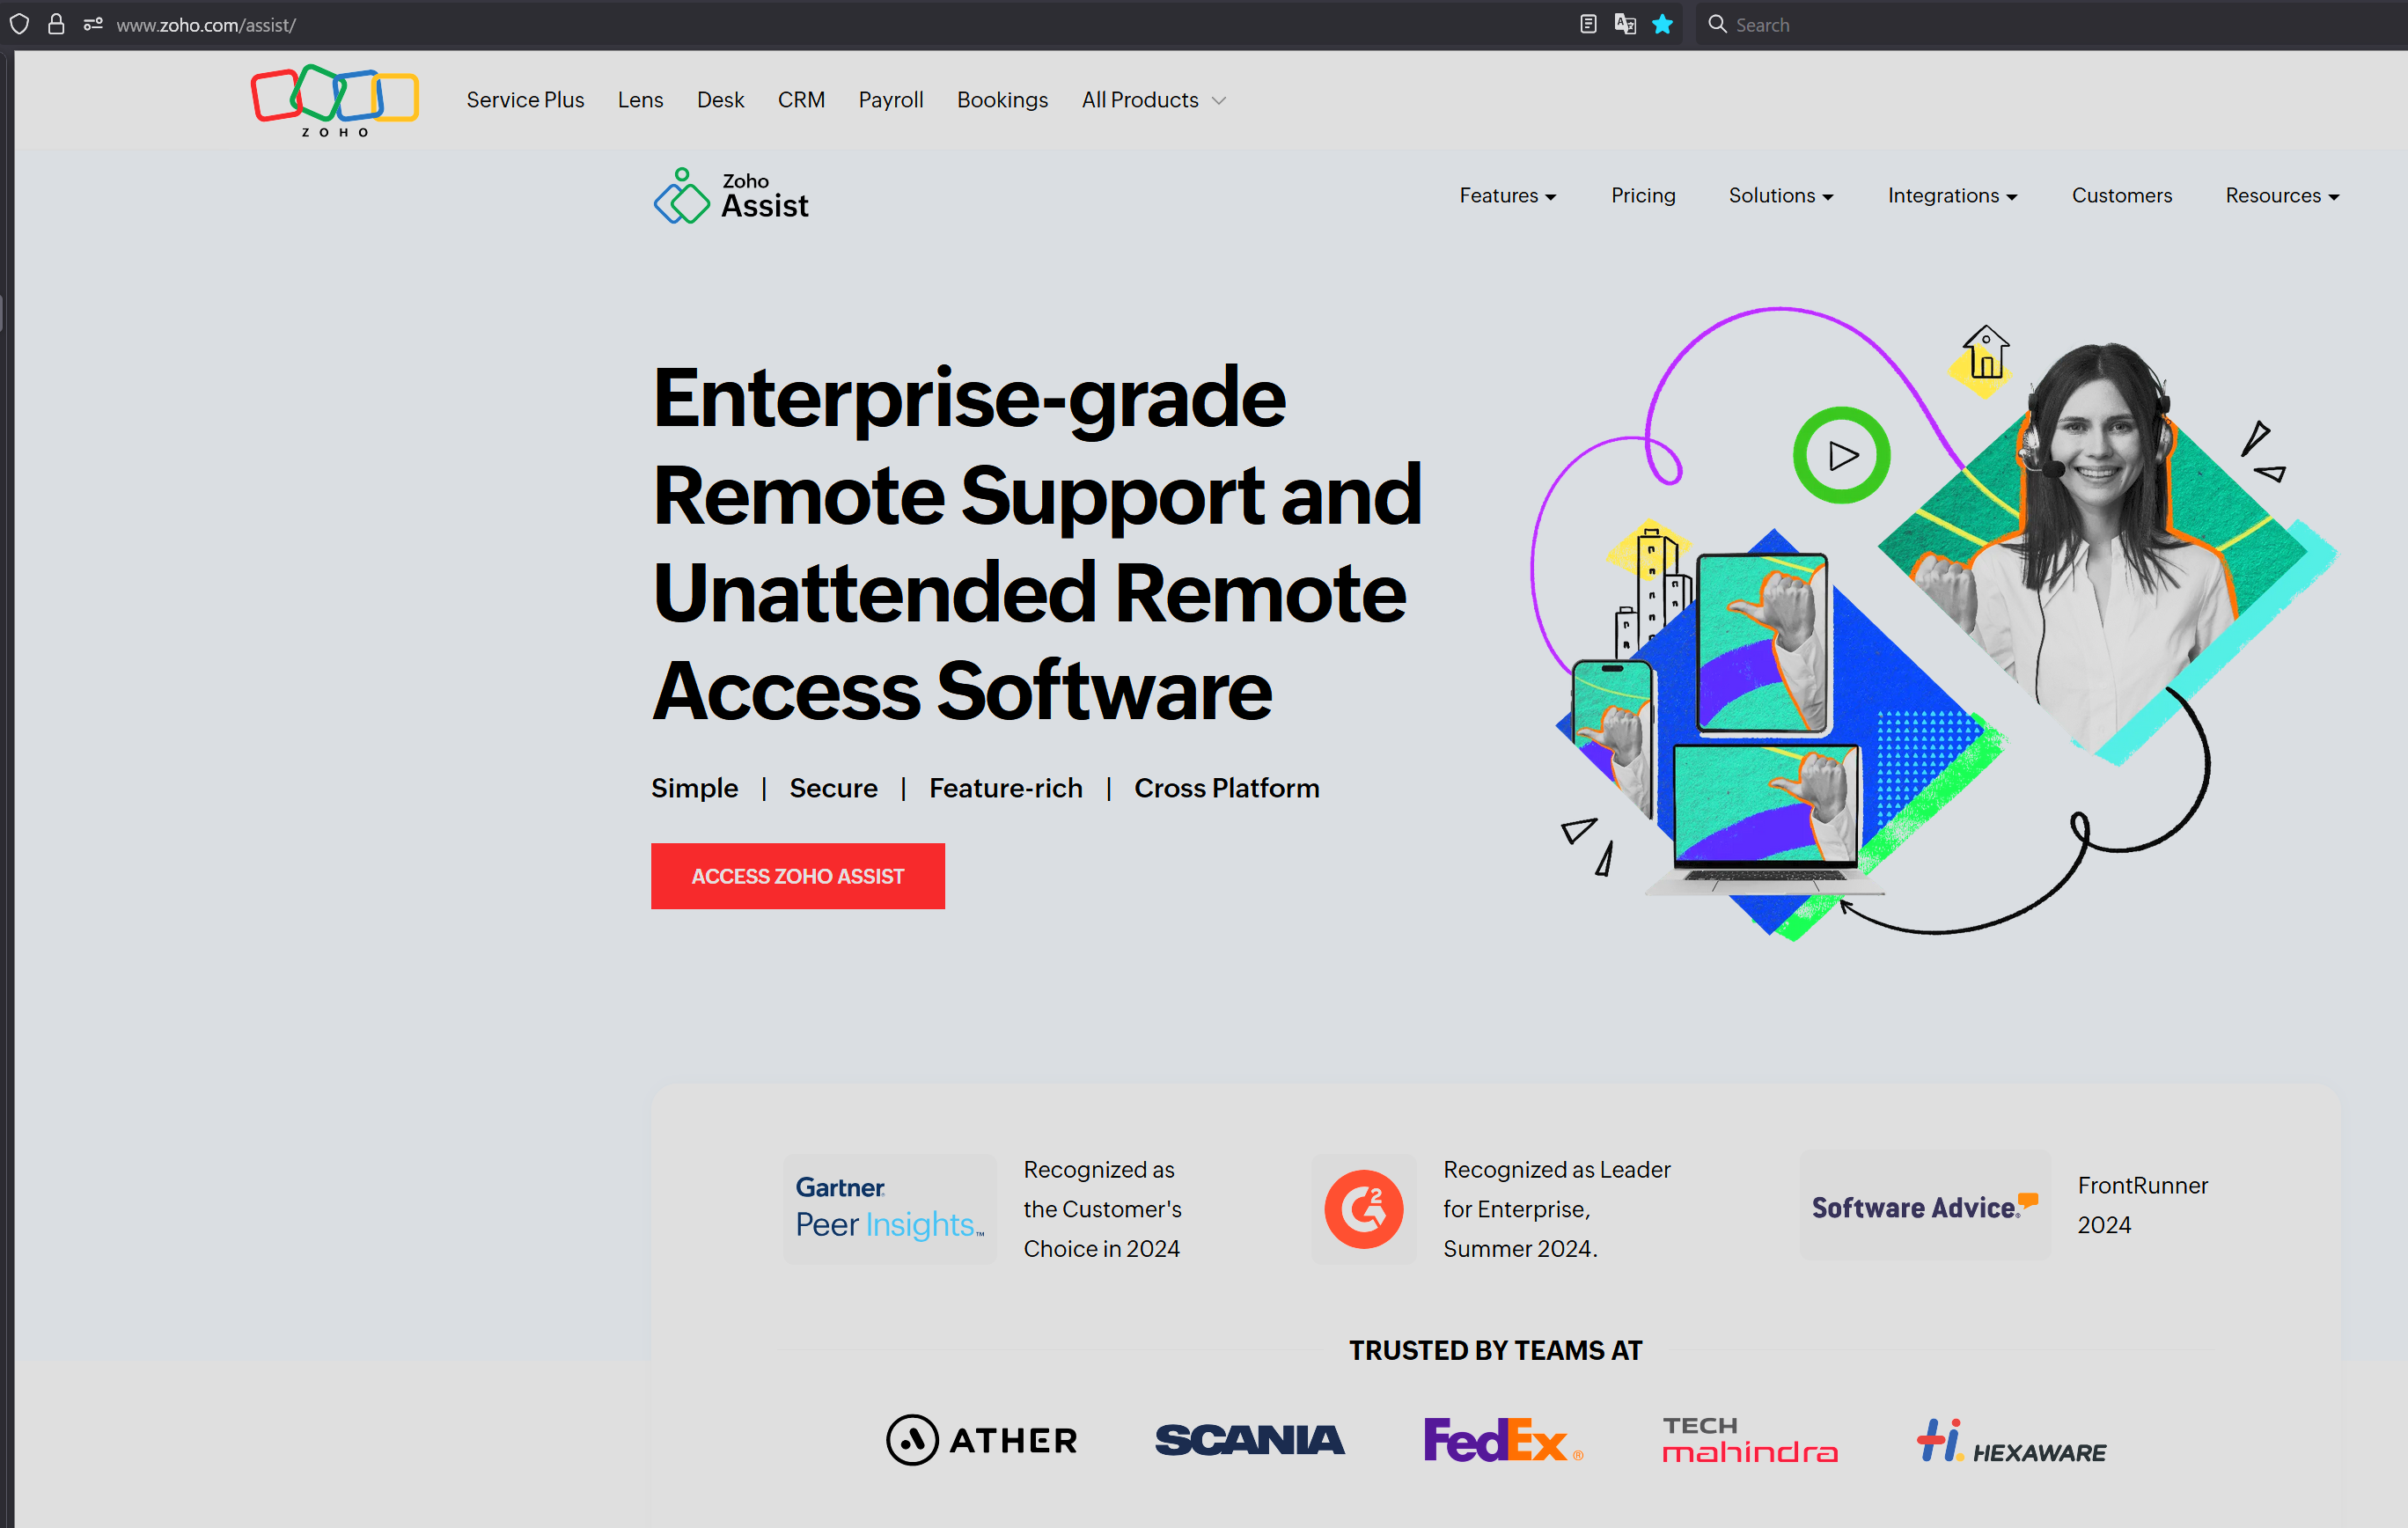Click the 'Cross Platform' tagline text

[x=1226, y=788]
